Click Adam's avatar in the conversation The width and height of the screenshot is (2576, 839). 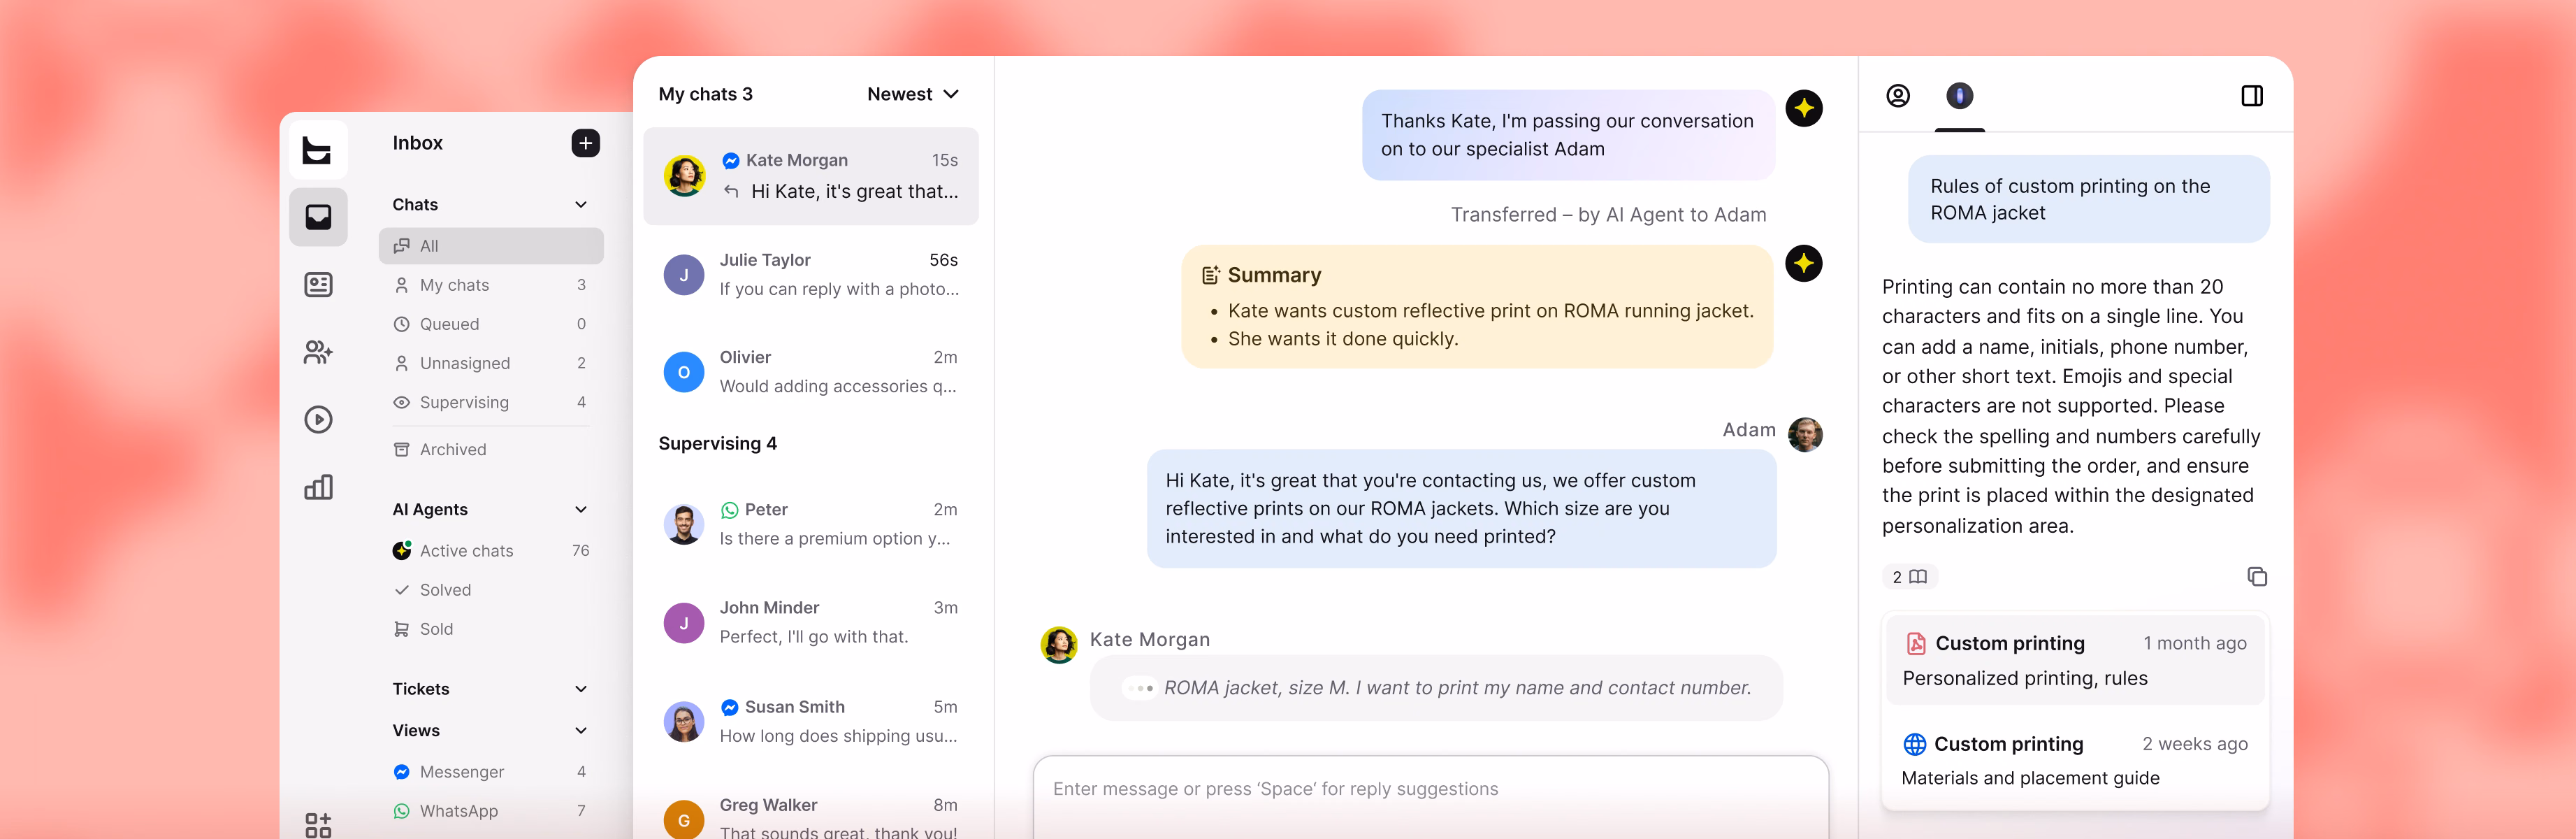pos(1804,434)
